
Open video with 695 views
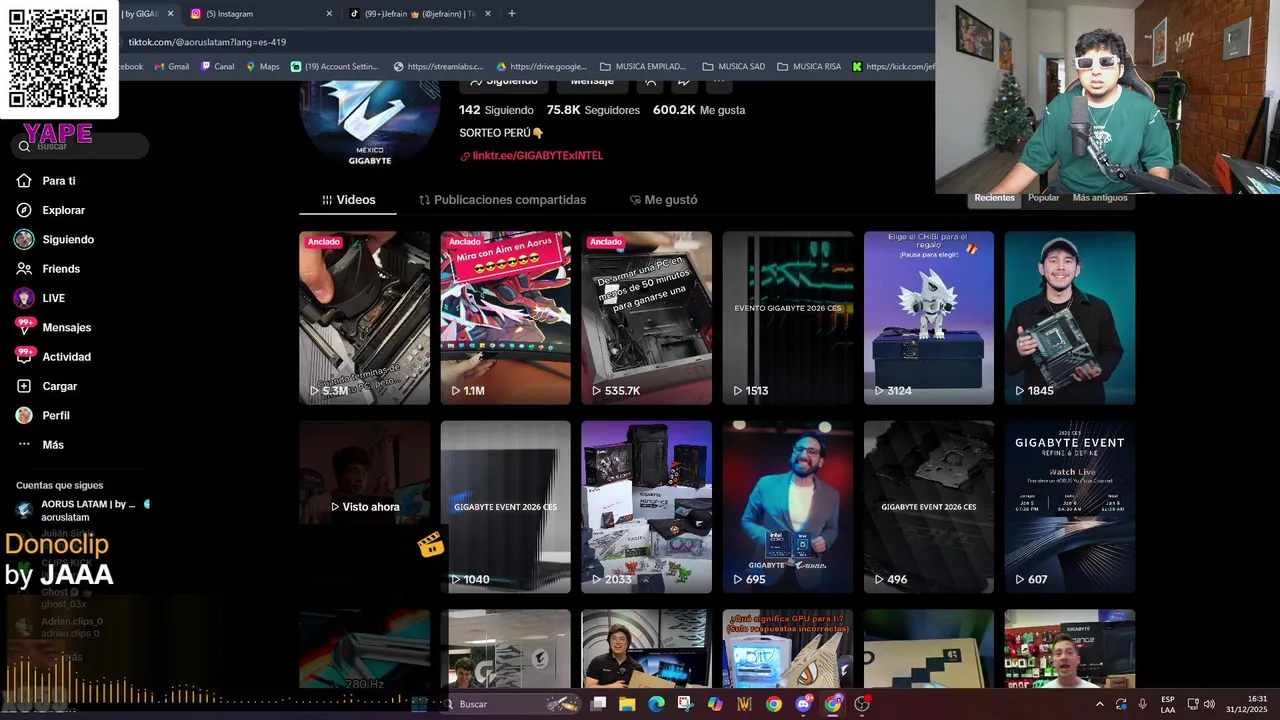(787, 507)
